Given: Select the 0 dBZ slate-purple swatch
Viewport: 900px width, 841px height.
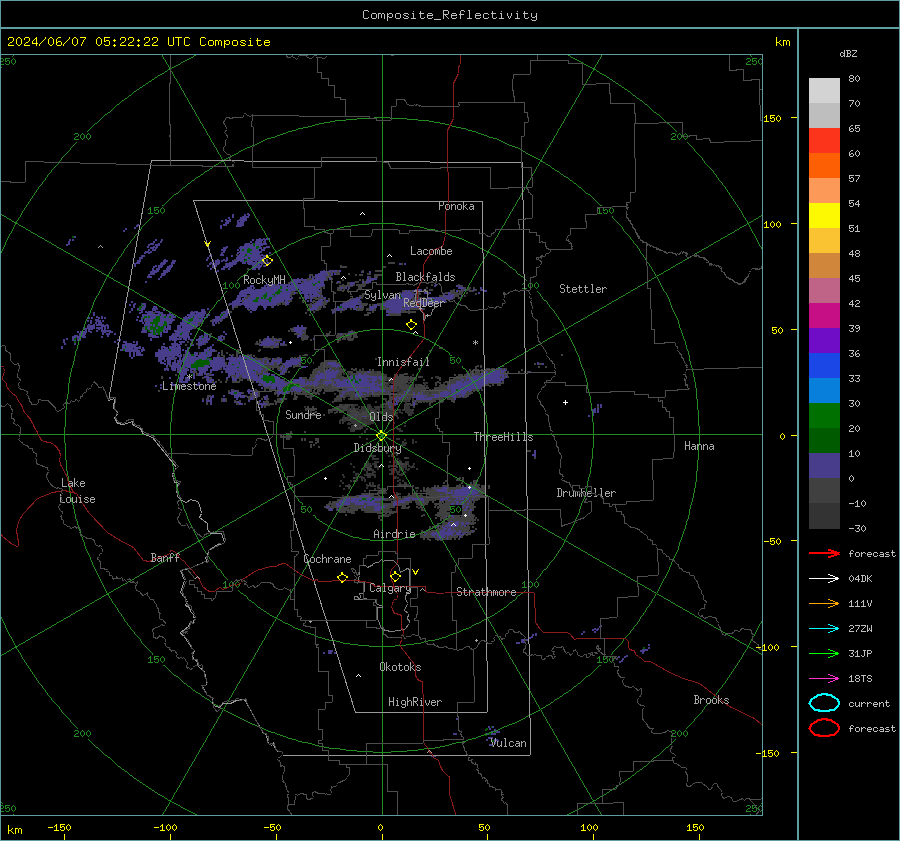Looking at the screenshot, I should tap(824, 466).
